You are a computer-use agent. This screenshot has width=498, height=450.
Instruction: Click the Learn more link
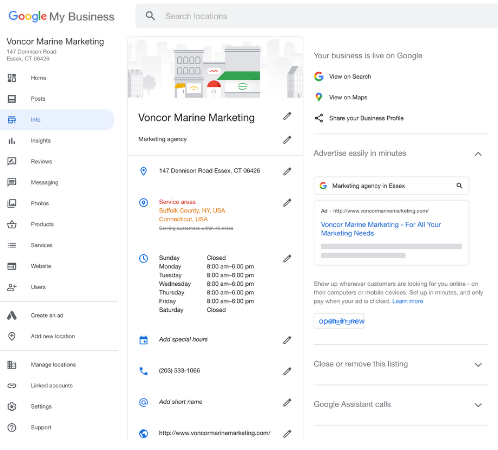coord(407,301)
